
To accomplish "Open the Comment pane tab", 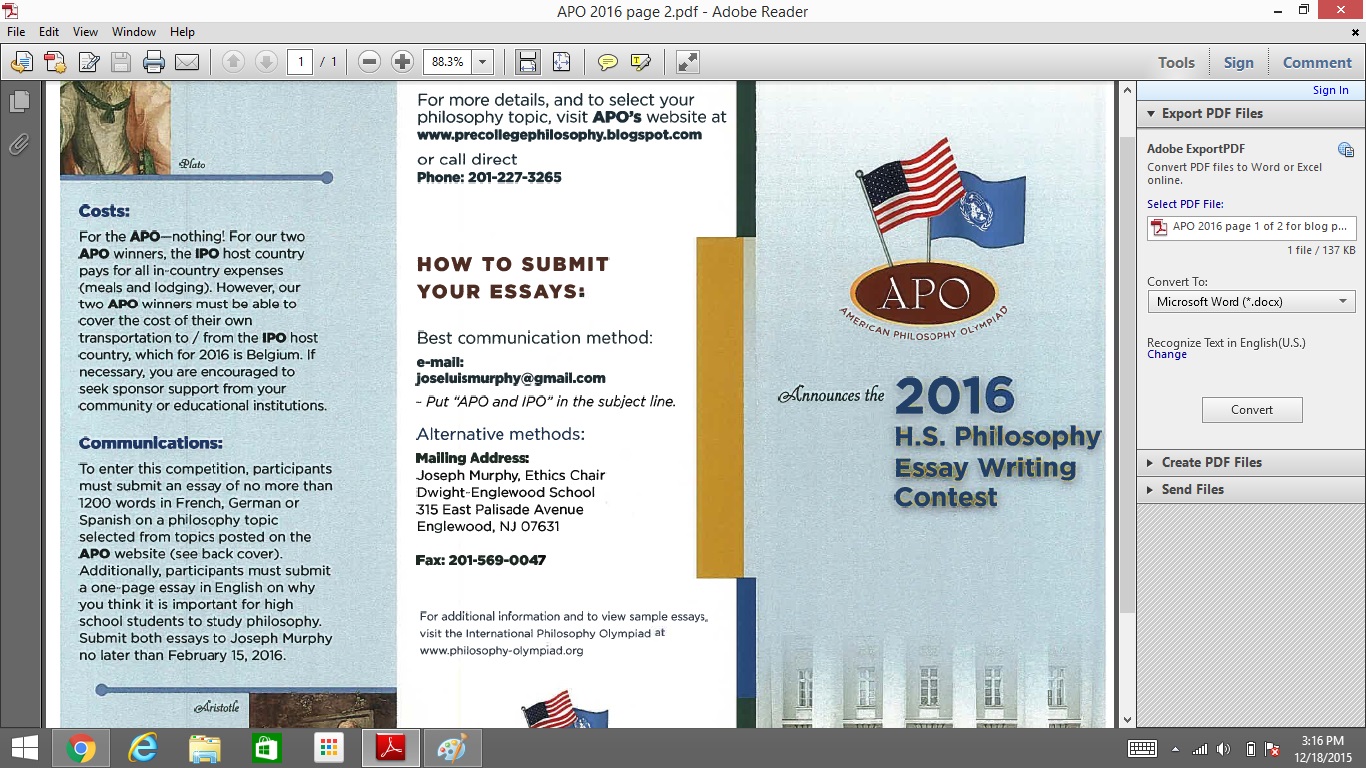I will pyautogui.click(x=1317, y=62).
